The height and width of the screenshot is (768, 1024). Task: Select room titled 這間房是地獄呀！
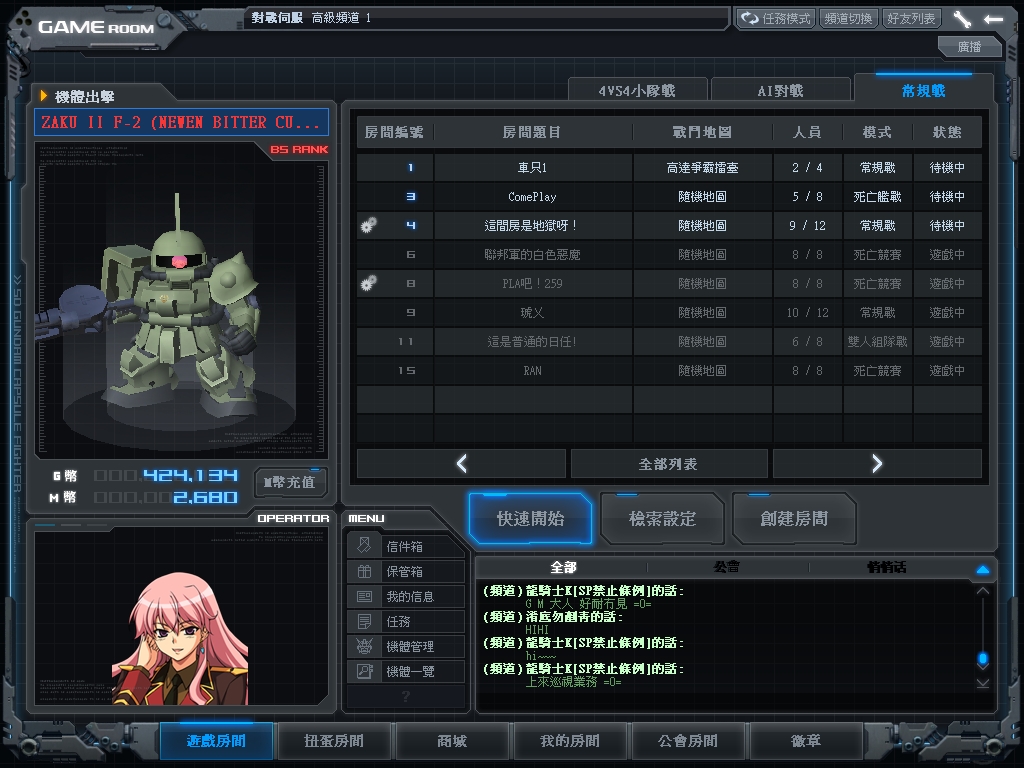tap(669, 225)
